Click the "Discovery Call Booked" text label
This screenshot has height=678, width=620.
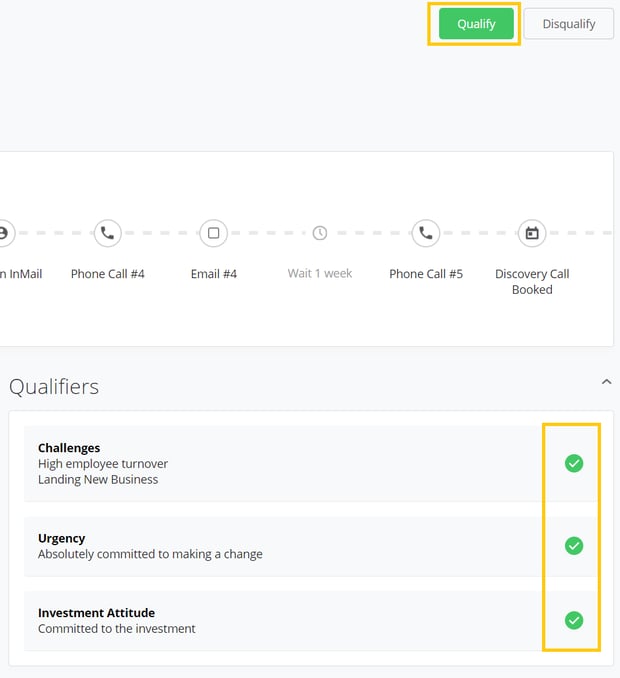click(532, 281)
